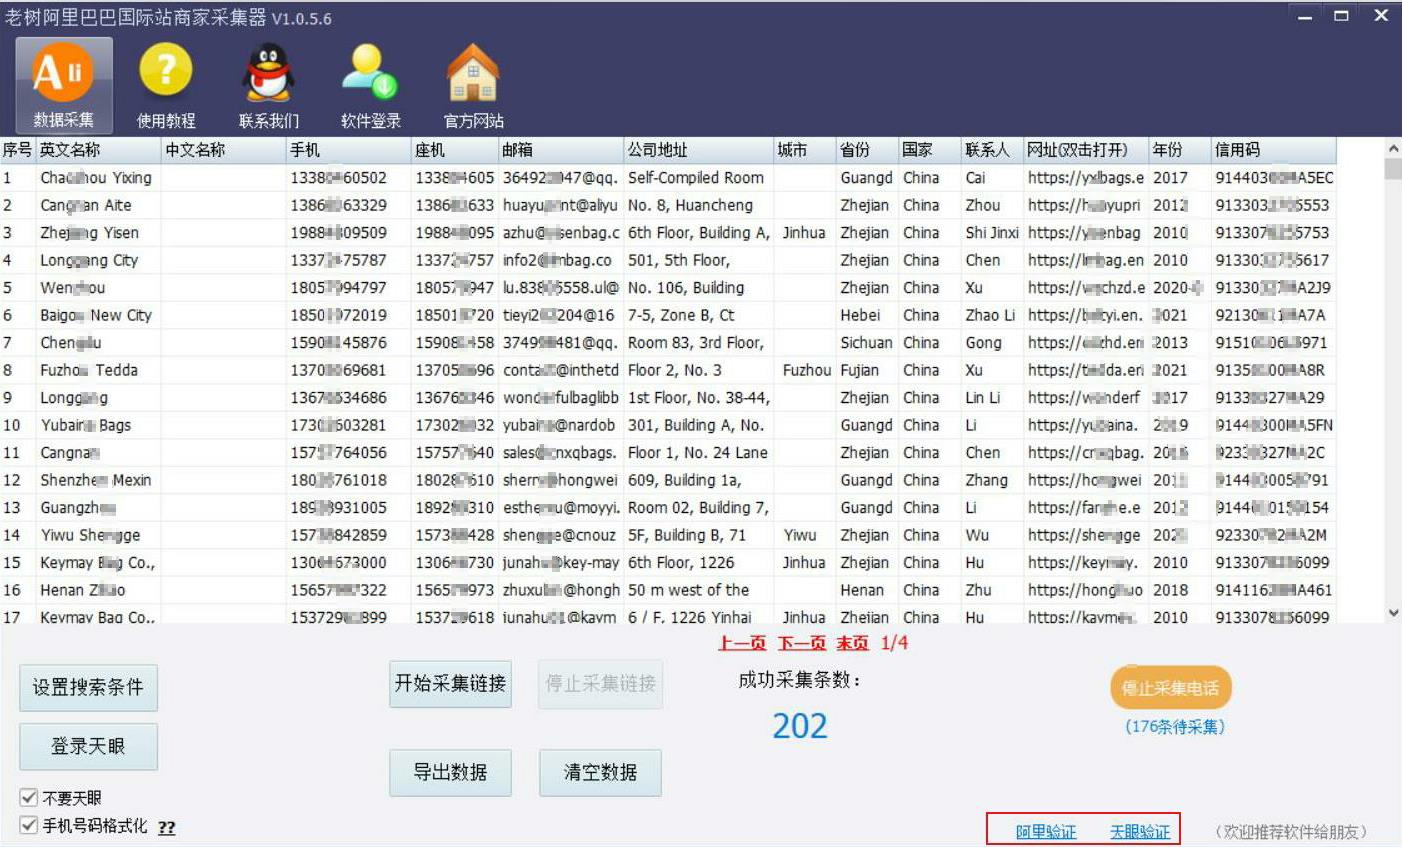Select the 'Yiwu Shengge' company cell
This screenshot has width=1402, height=847.
tap(99, 535)
